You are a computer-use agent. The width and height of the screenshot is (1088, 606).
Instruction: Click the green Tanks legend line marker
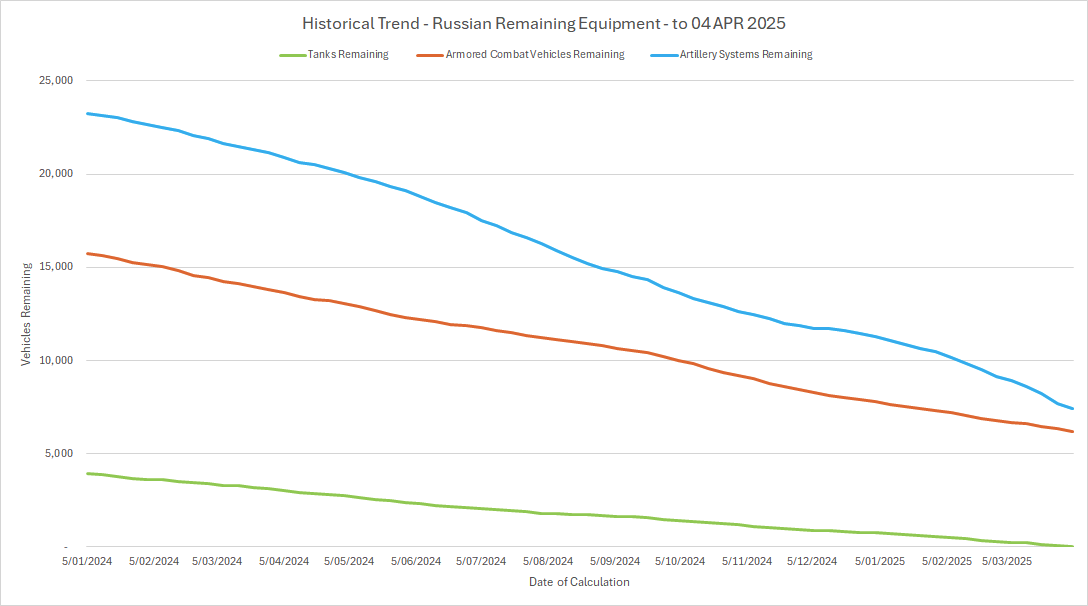pos(292,55)
